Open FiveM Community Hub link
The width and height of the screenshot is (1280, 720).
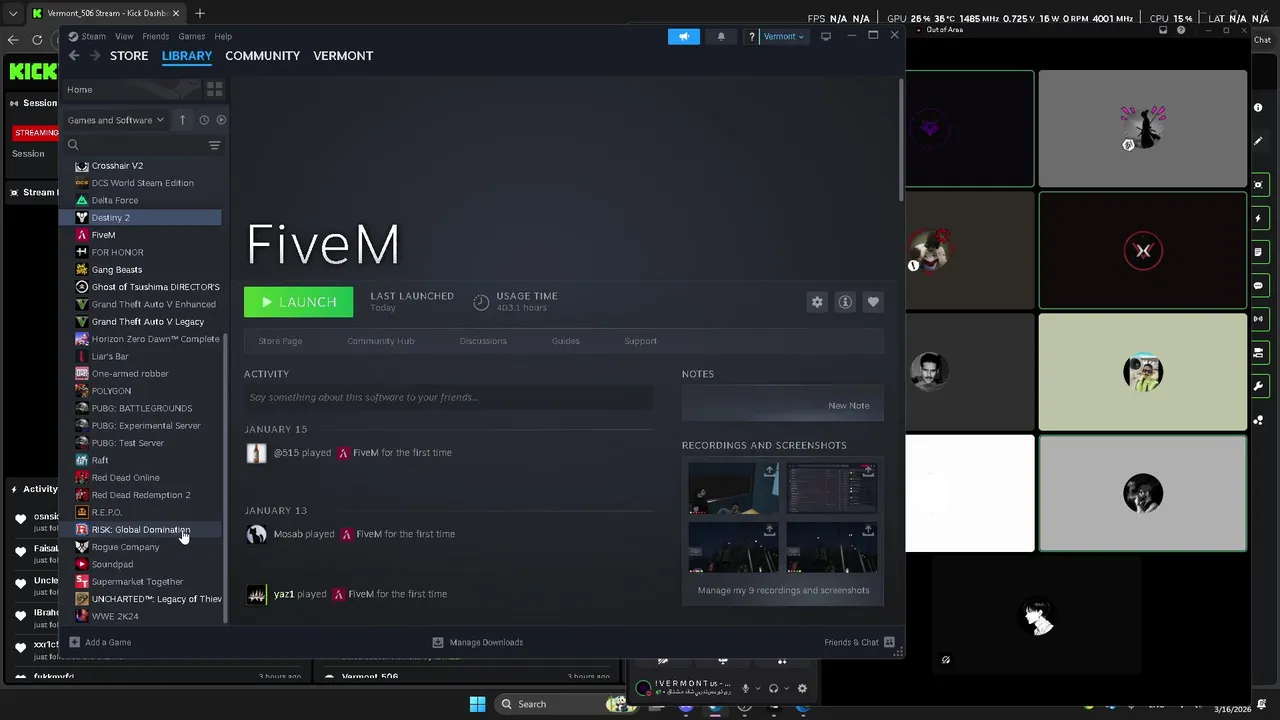click(x=380, y=341)
